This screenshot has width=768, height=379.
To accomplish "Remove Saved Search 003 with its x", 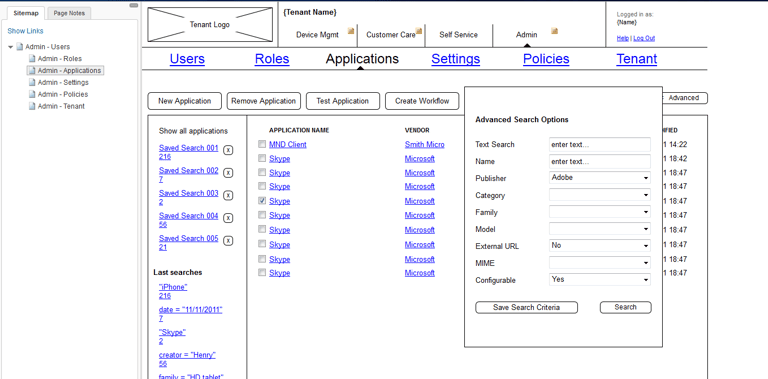I will (228, 195).
